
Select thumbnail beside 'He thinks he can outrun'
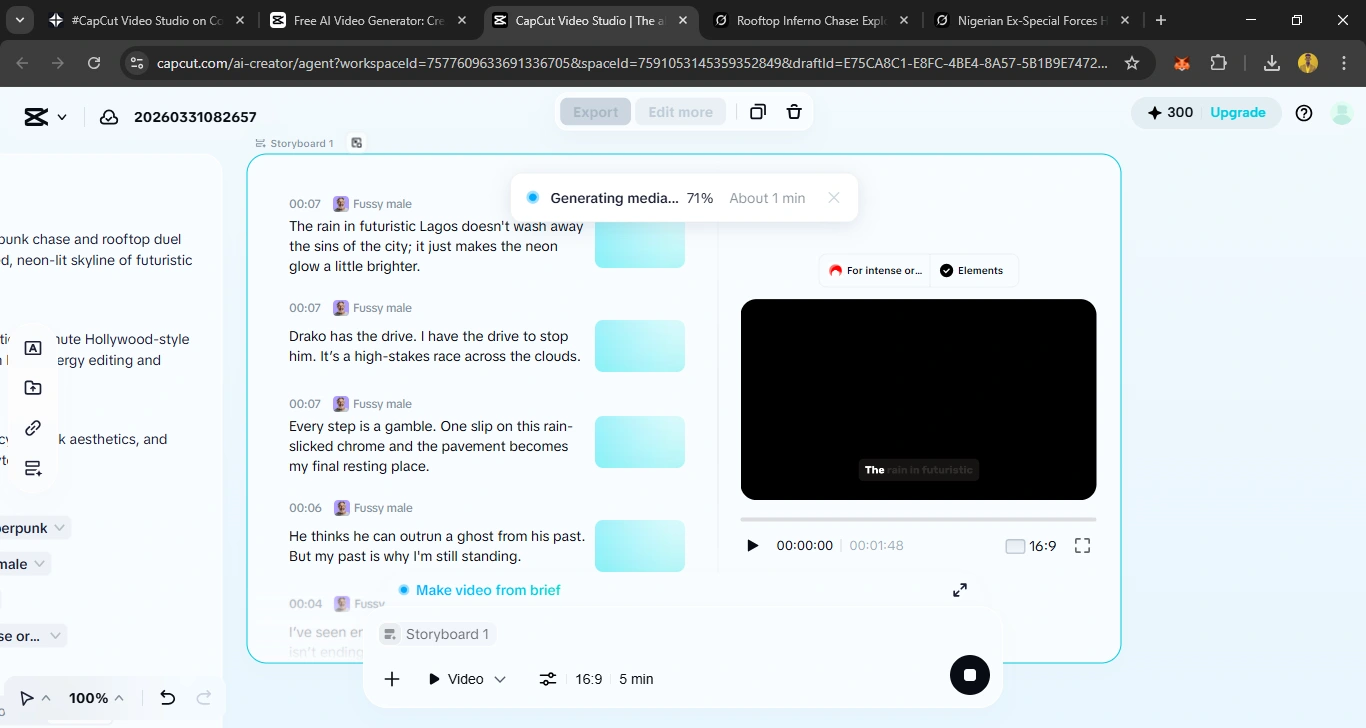(x=640, y=546)
